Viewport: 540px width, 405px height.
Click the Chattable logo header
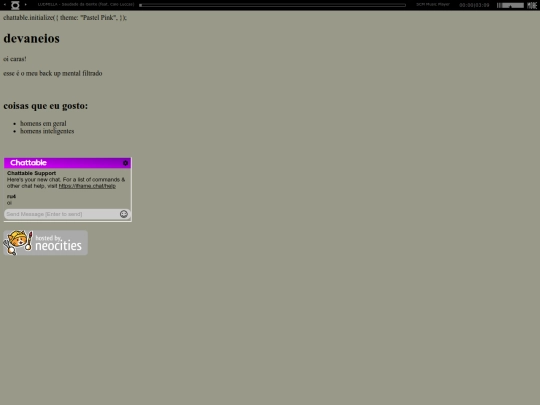point(28,163)
